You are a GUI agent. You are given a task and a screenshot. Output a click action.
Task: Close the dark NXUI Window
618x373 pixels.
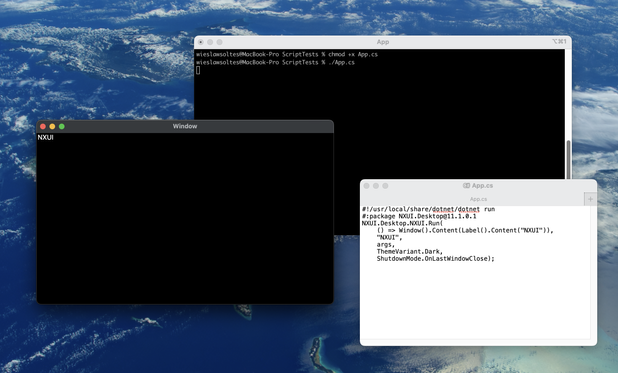pos(43,126)
